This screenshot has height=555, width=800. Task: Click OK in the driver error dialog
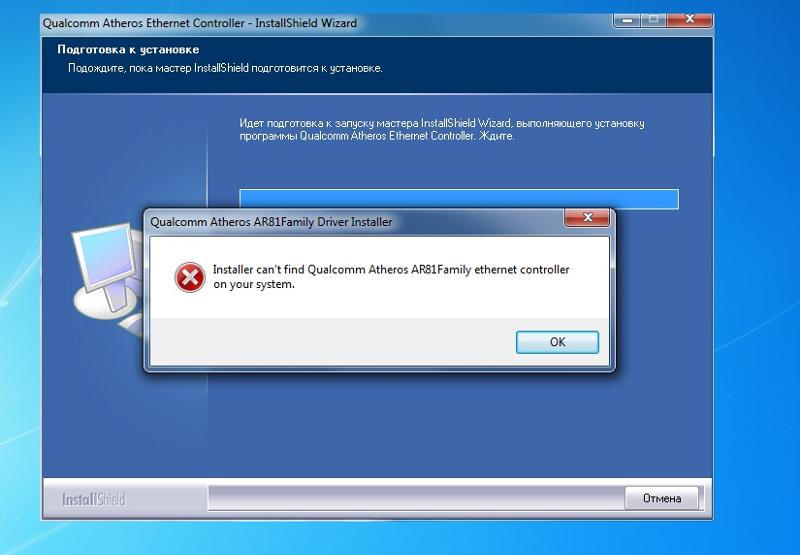pos(557,342)
